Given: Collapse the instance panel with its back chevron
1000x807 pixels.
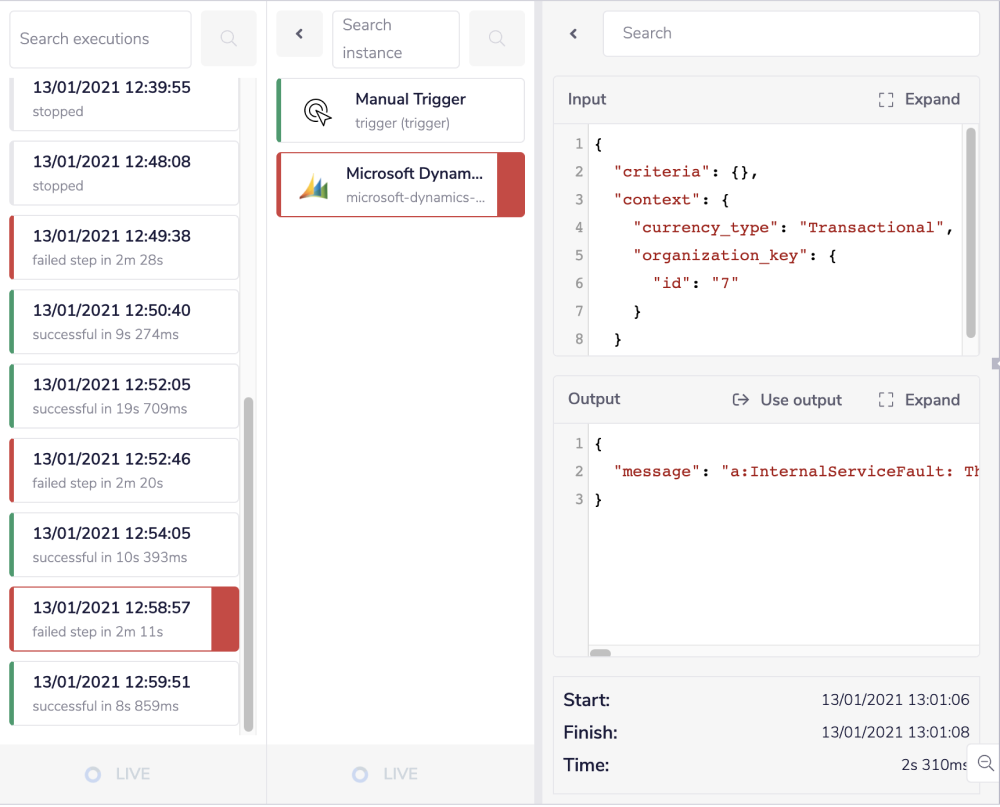Looking at the screenshot, I should pos(299,33).
